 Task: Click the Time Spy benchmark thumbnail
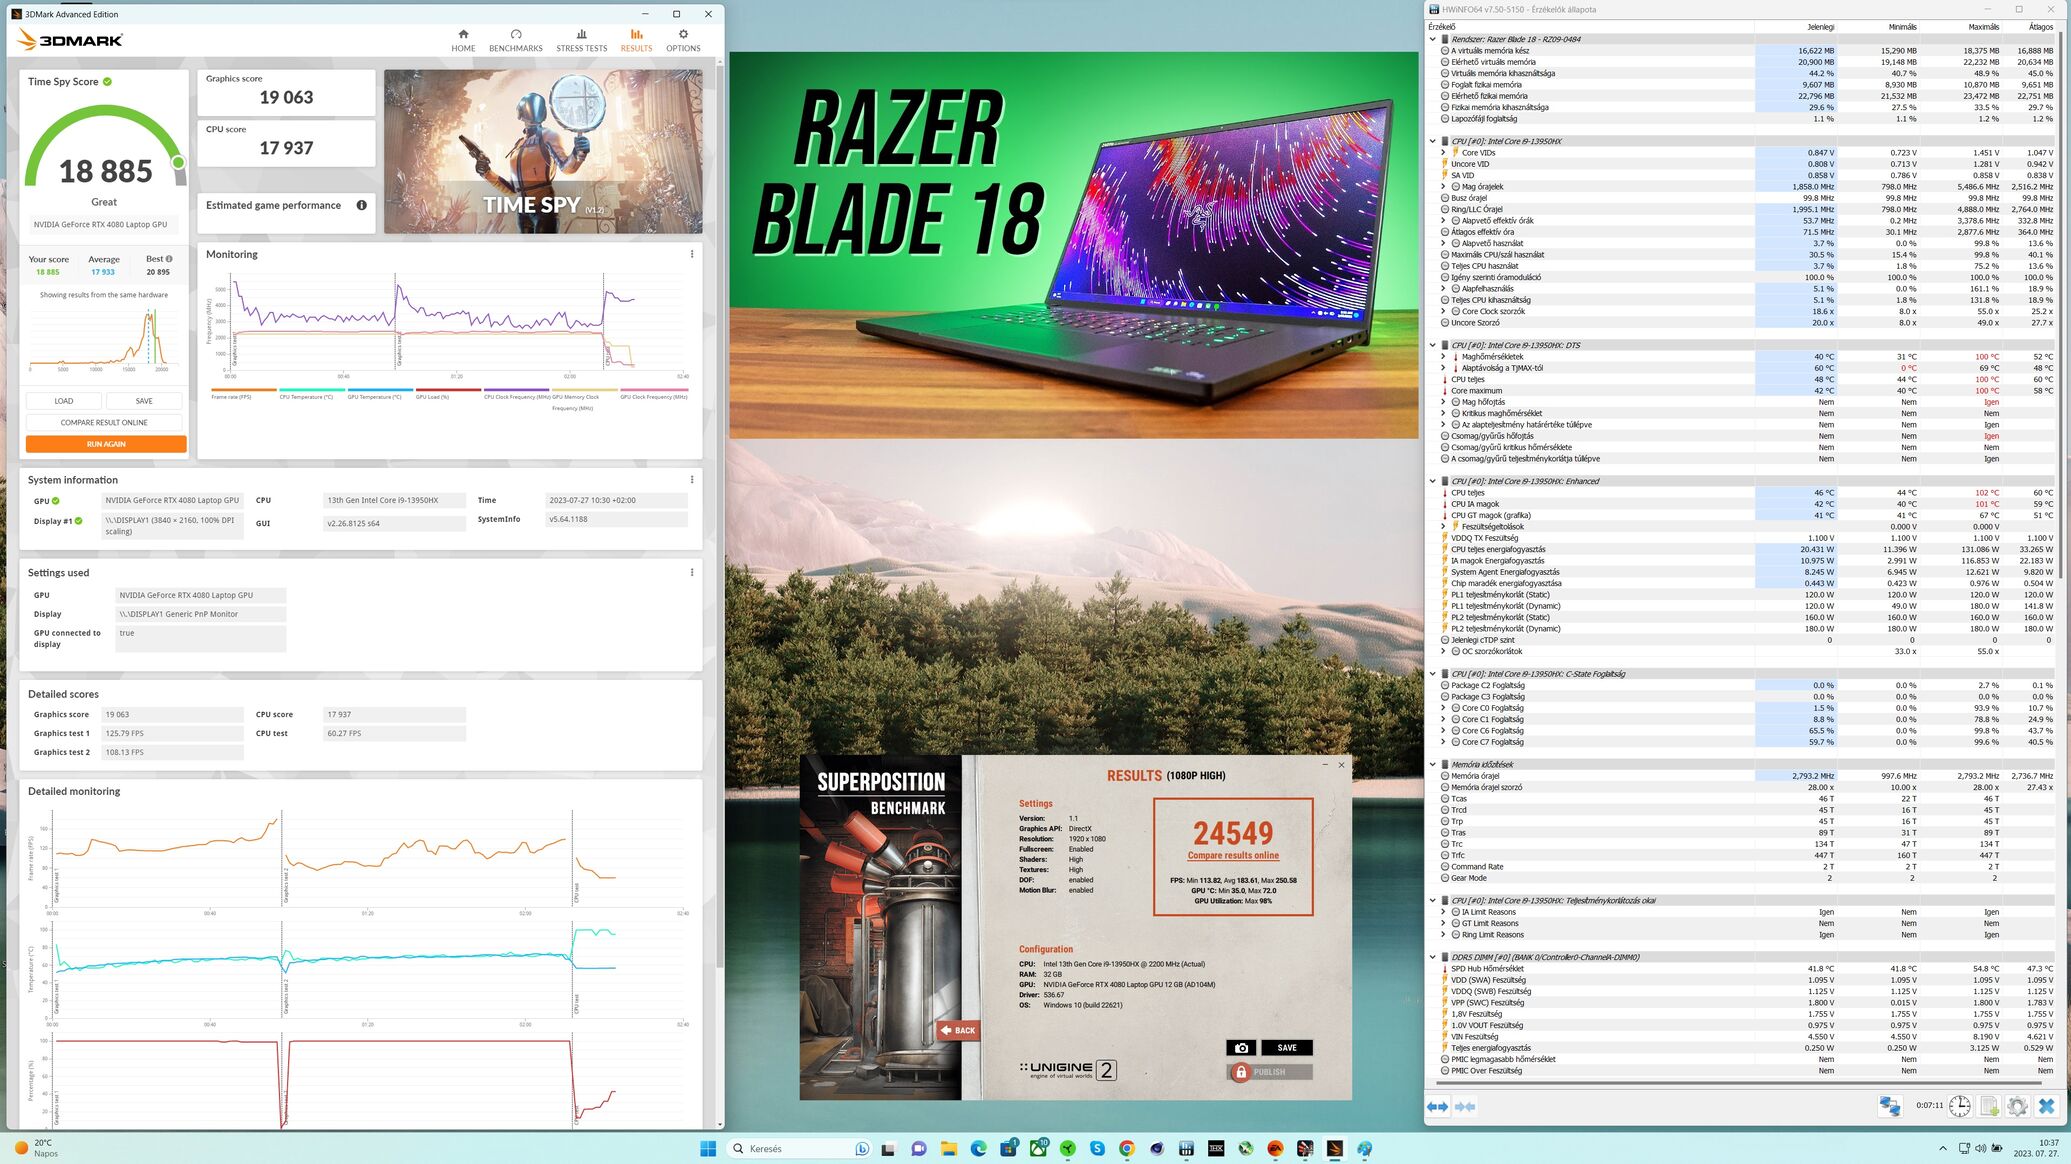[543, 151]
